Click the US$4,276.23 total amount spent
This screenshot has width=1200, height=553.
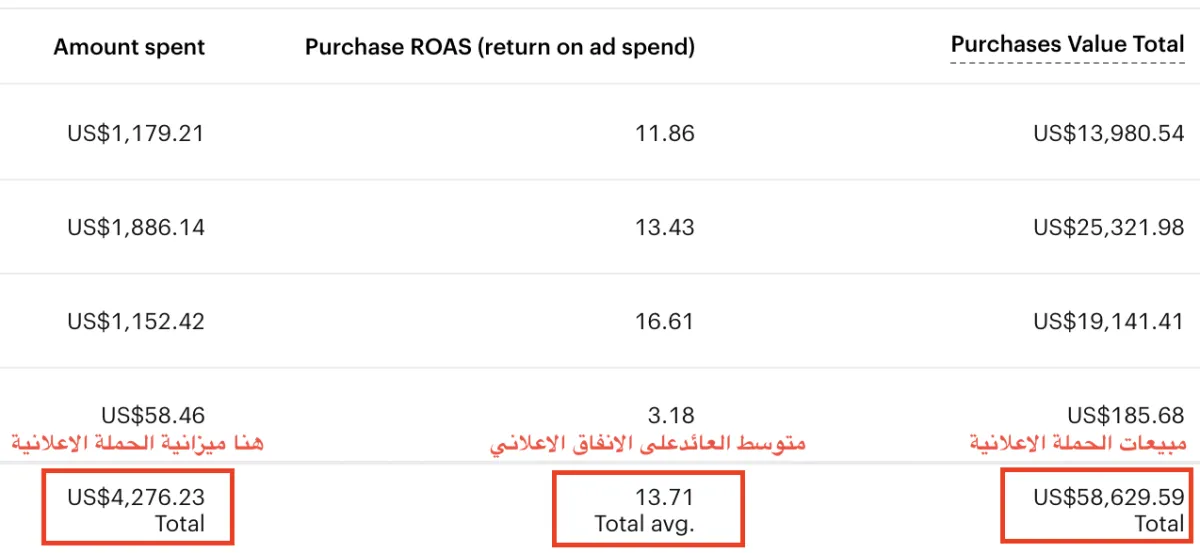click(x=138, y=509)
